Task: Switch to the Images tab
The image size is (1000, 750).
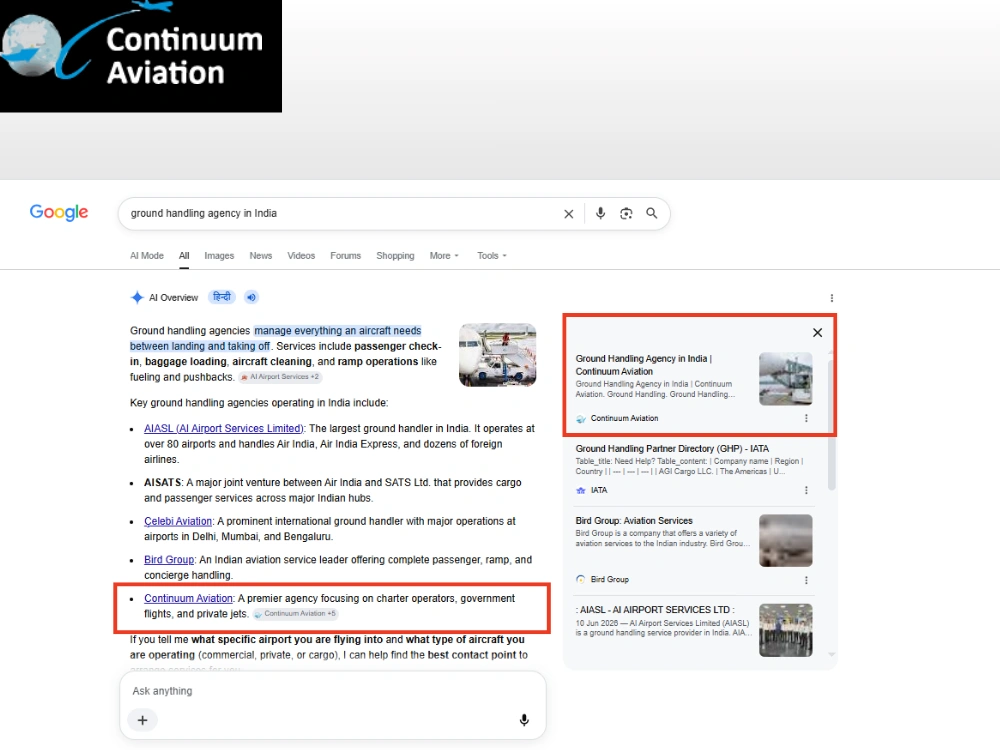Action: click(219, 256)
